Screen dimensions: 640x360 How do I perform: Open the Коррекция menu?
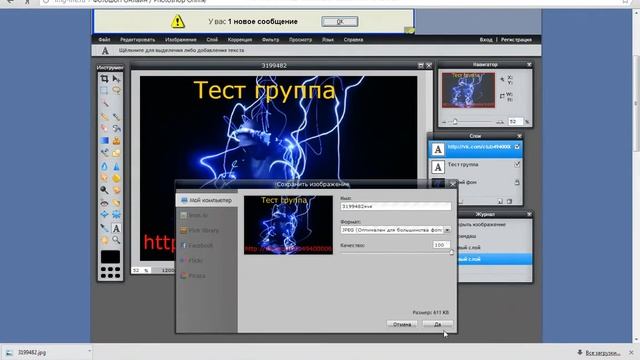pyautogui.click(x=240, y=40)
